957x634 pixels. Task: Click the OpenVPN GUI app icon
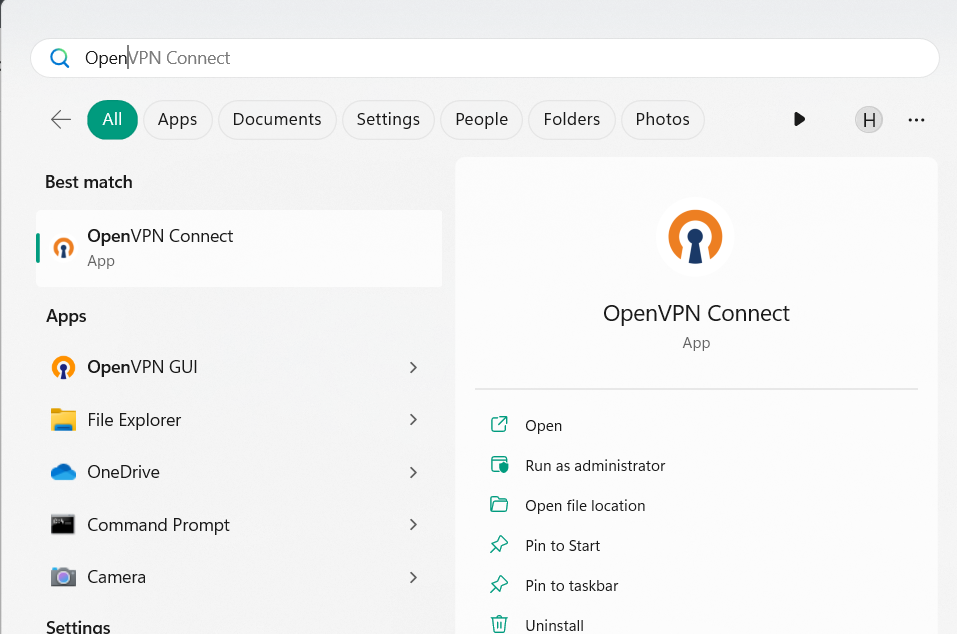pos(63,368)
